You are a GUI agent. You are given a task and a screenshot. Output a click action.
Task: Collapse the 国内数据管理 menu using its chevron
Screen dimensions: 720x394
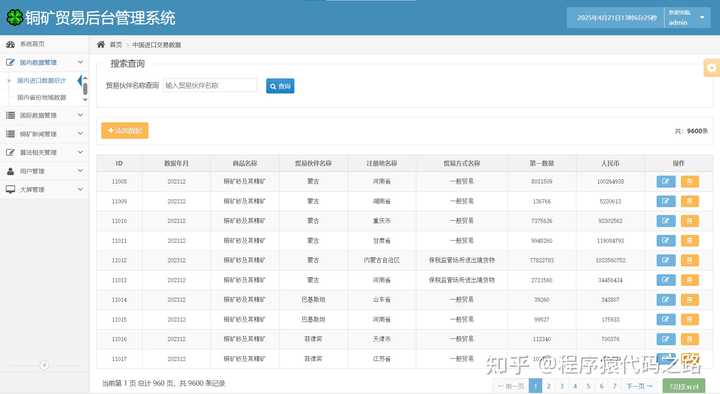point(80,62)
